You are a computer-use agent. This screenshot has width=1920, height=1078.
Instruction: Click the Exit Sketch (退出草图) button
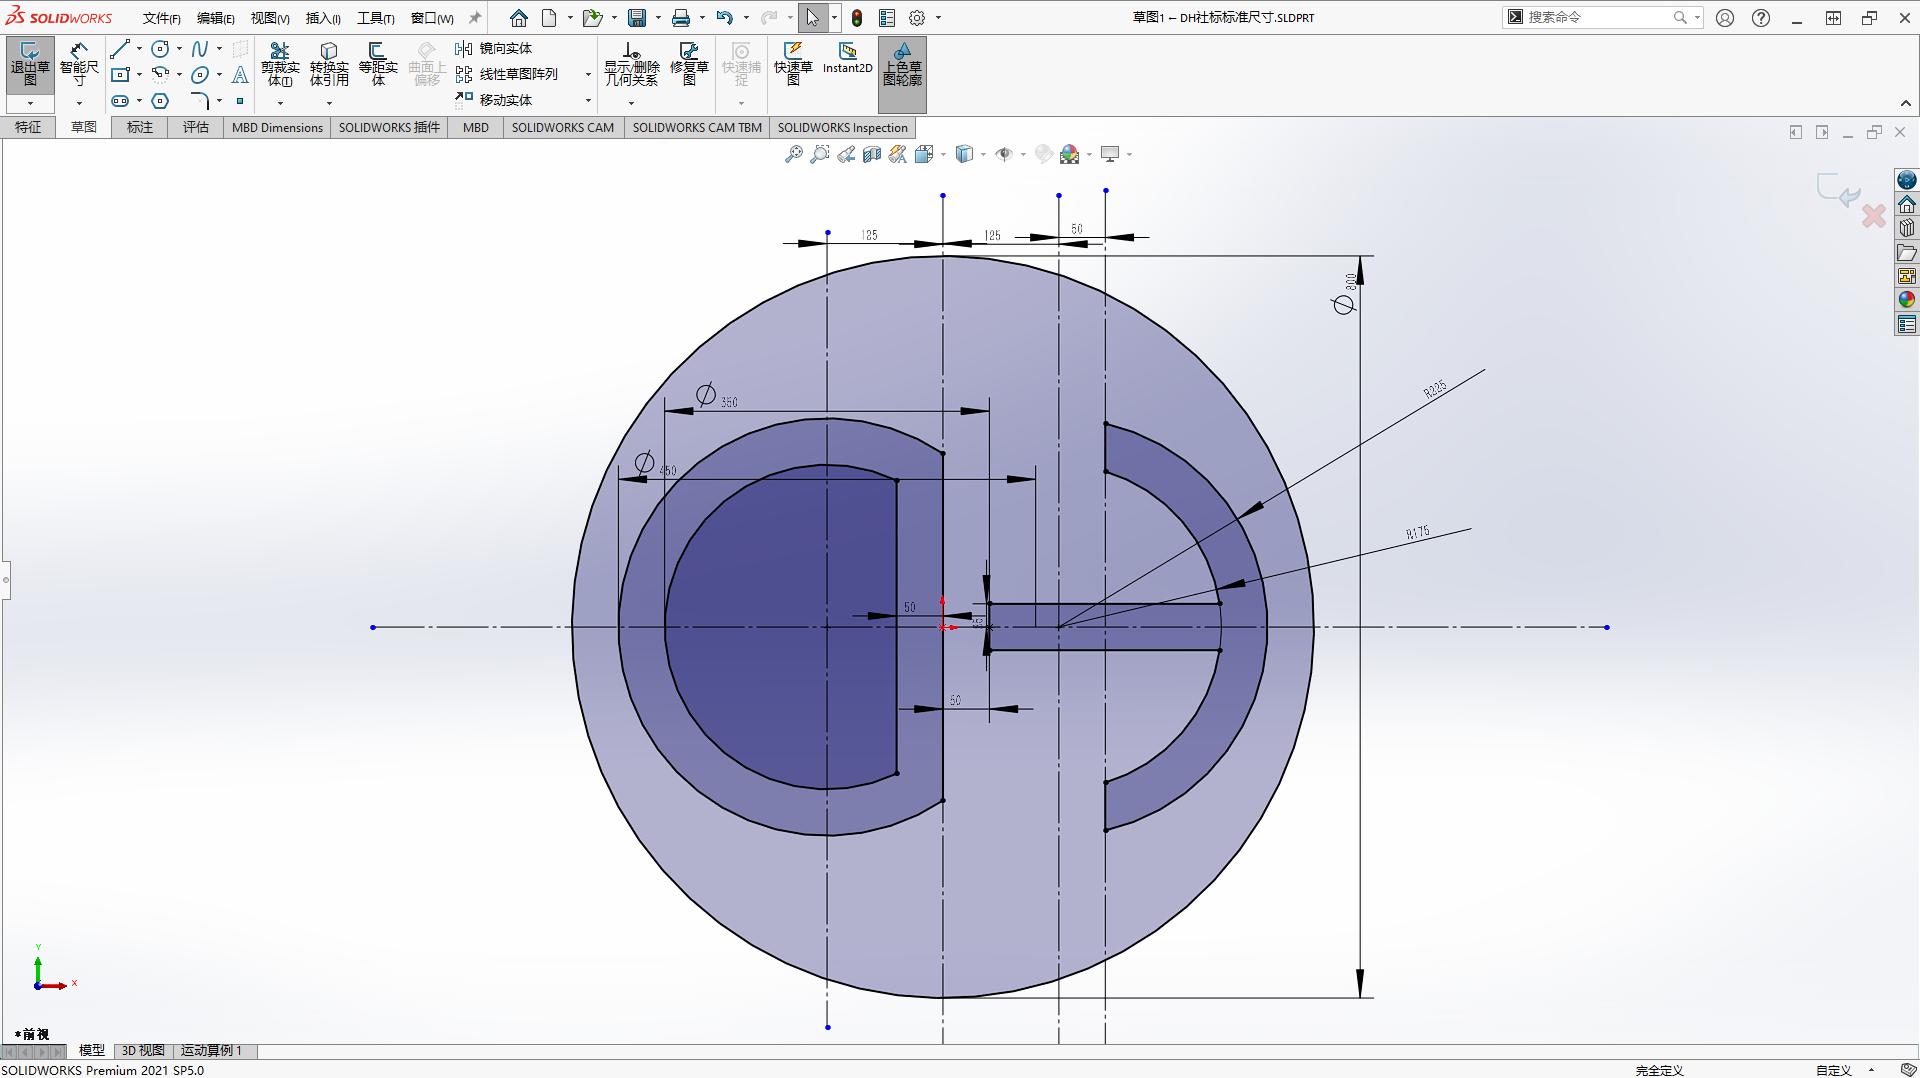coord(30,64)
